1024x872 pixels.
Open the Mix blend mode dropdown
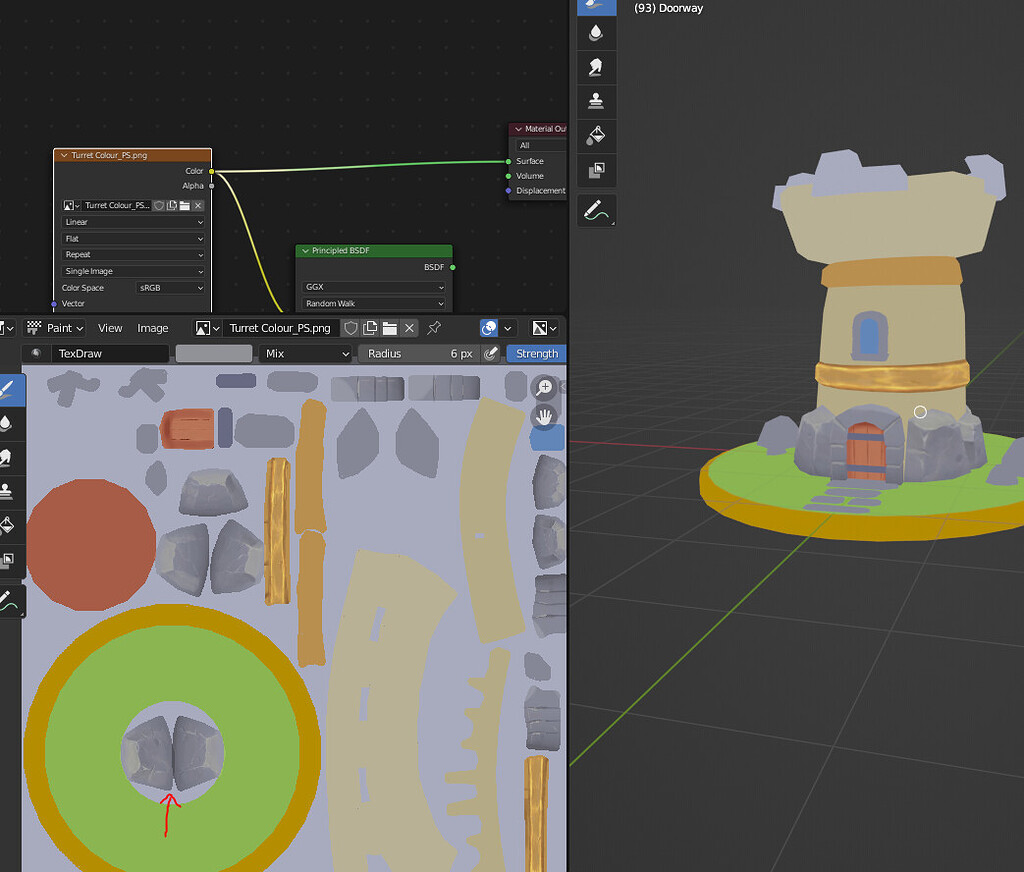point(306,353)
